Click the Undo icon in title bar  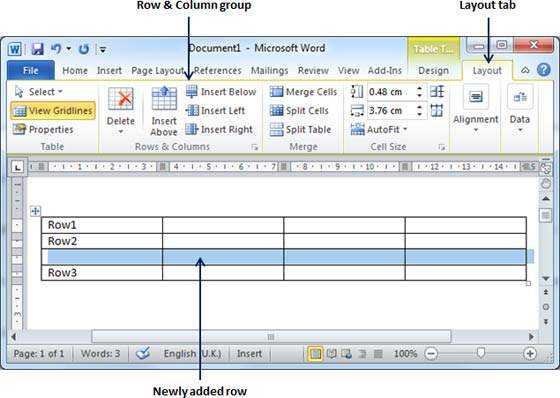56,49
